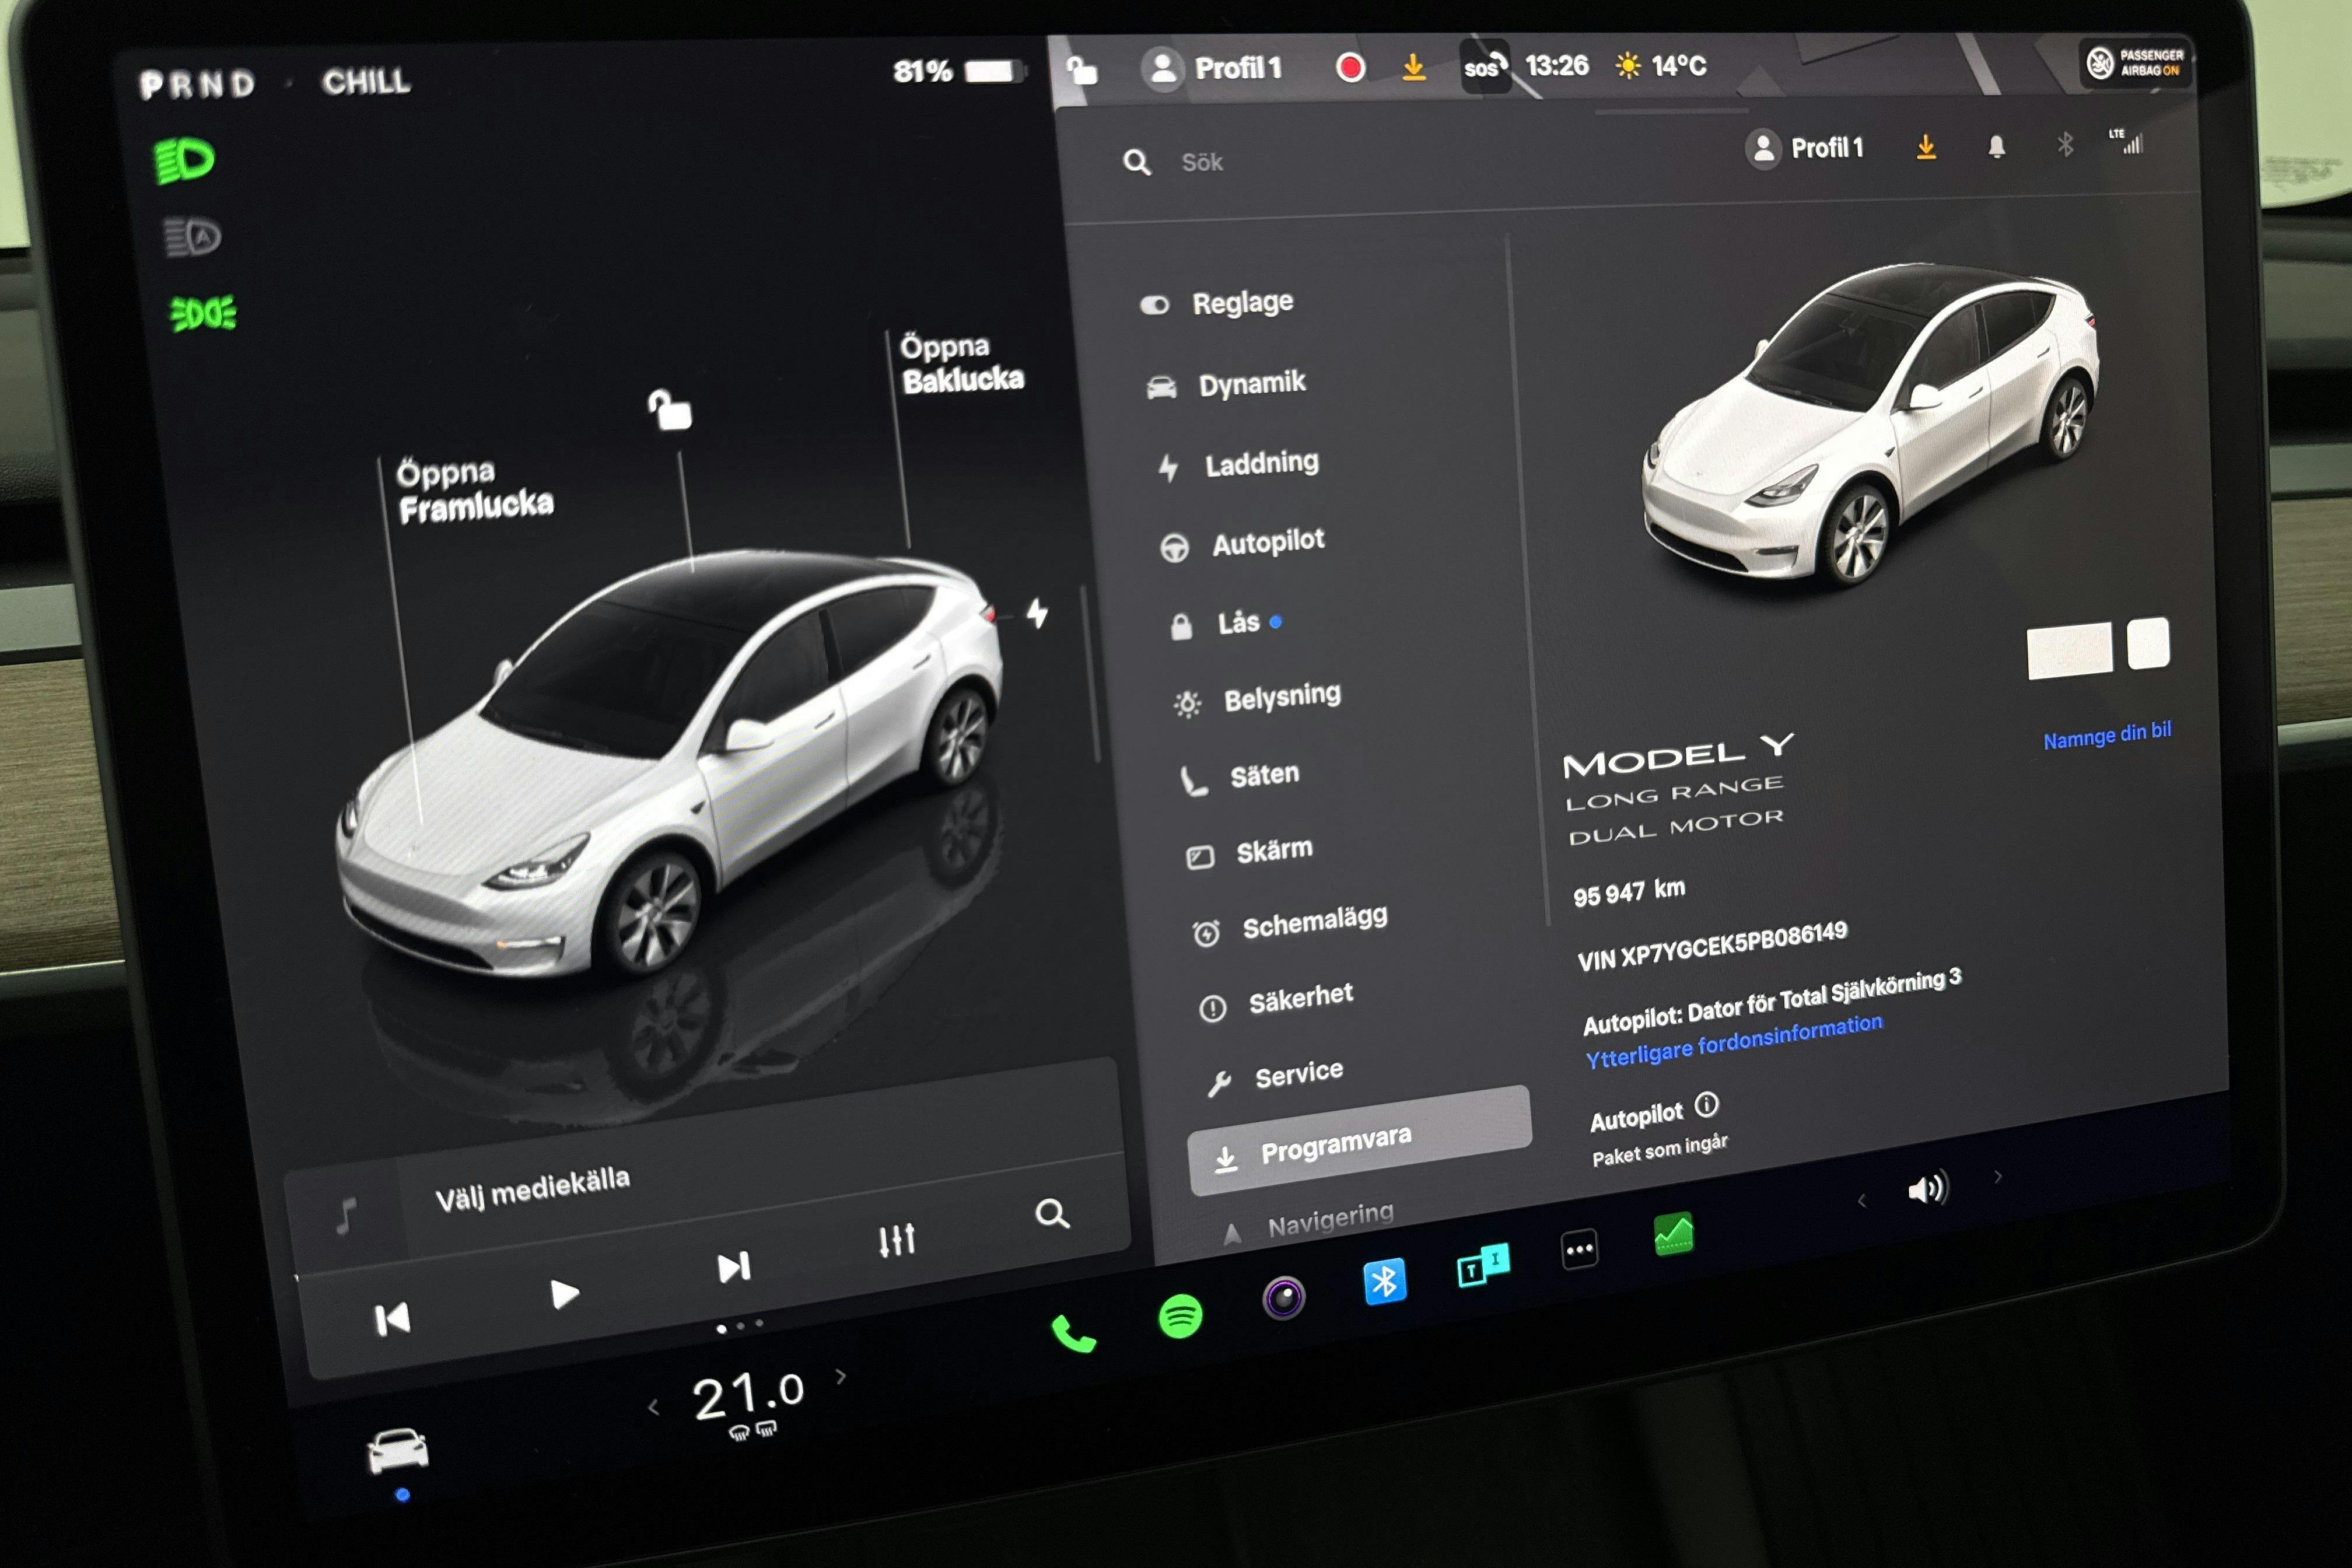Decrease volume with left chevron

coord(1861,1200)
